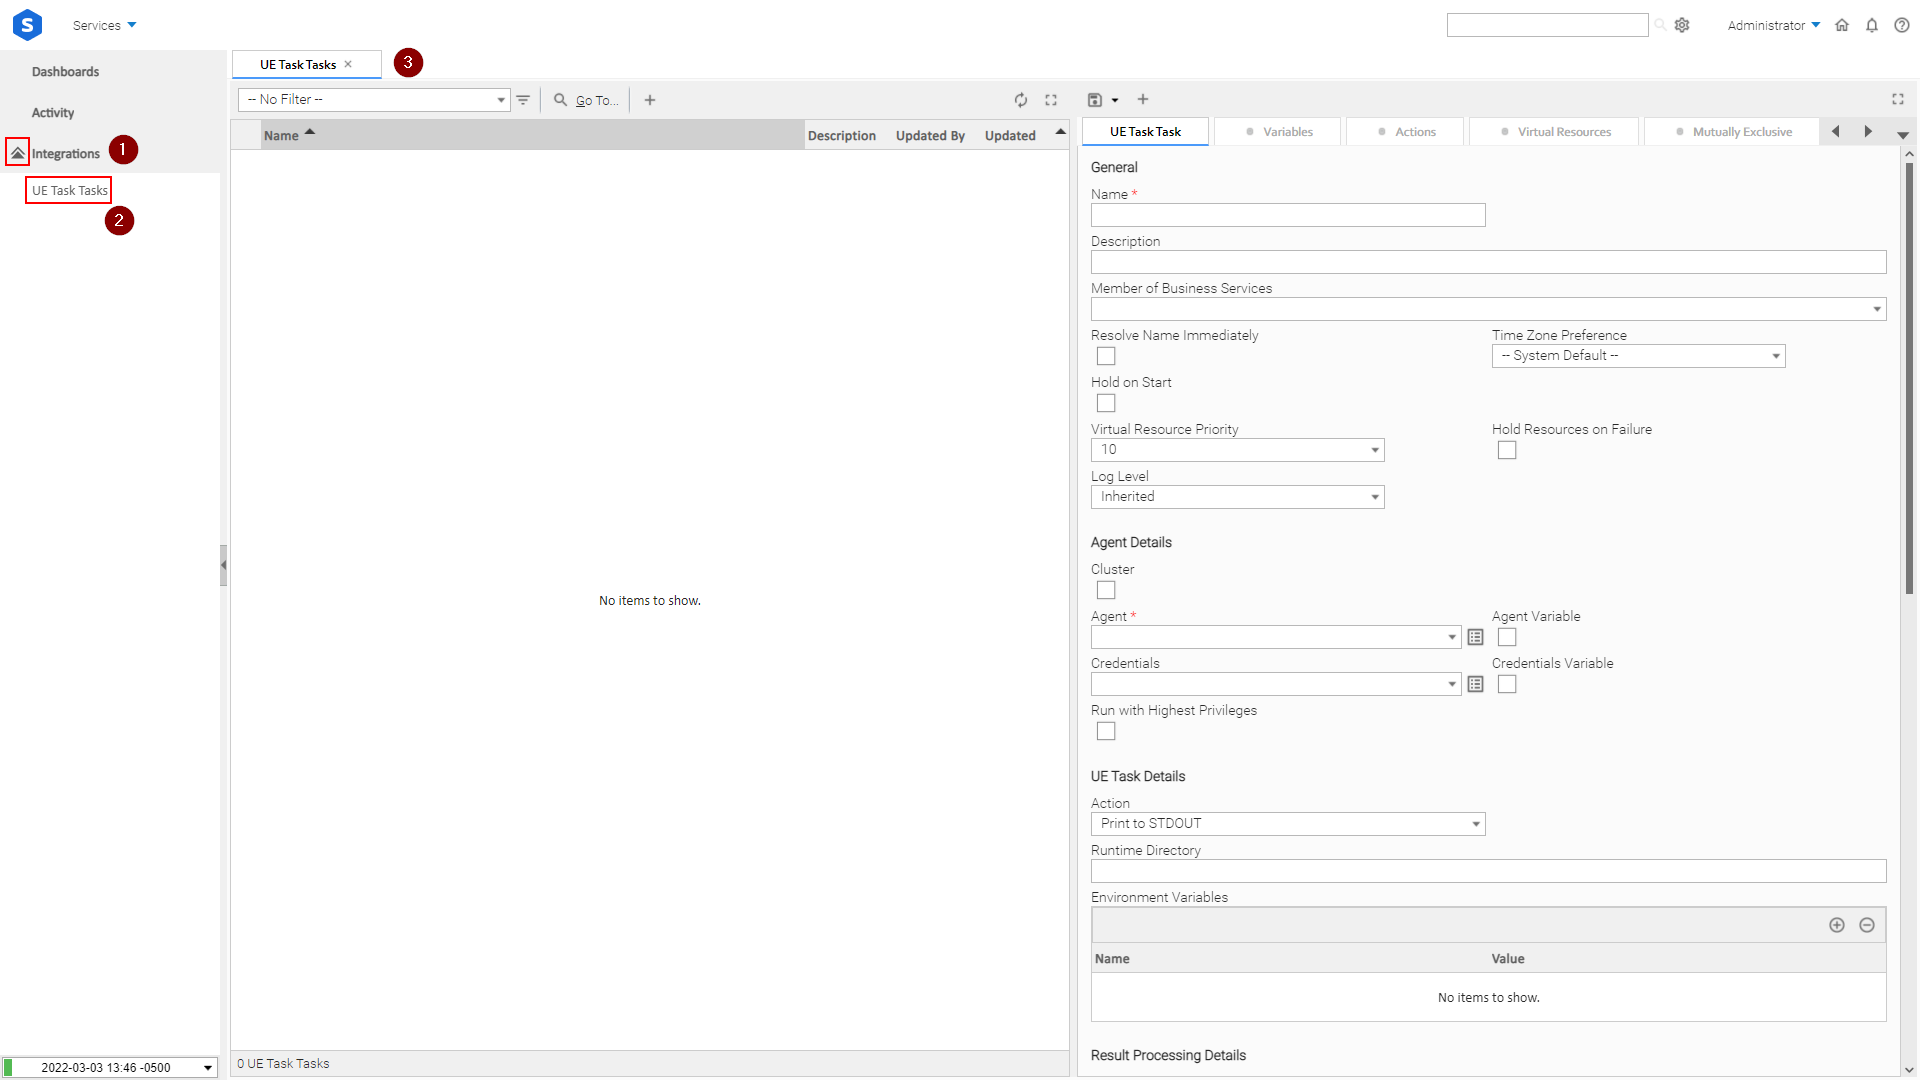Remove environment variable row icon
1920x1080 pixels.
[1867, 925]
